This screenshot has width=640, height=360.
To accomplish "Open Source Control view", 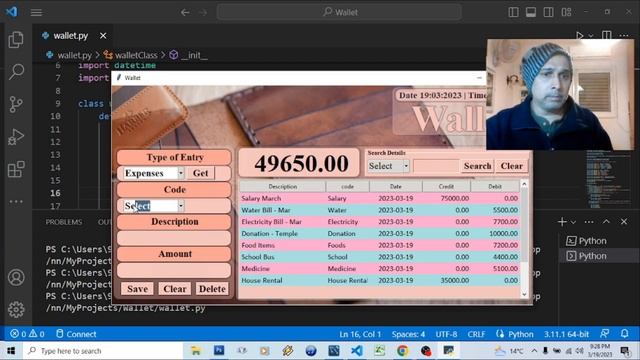I will pos(16,104).
